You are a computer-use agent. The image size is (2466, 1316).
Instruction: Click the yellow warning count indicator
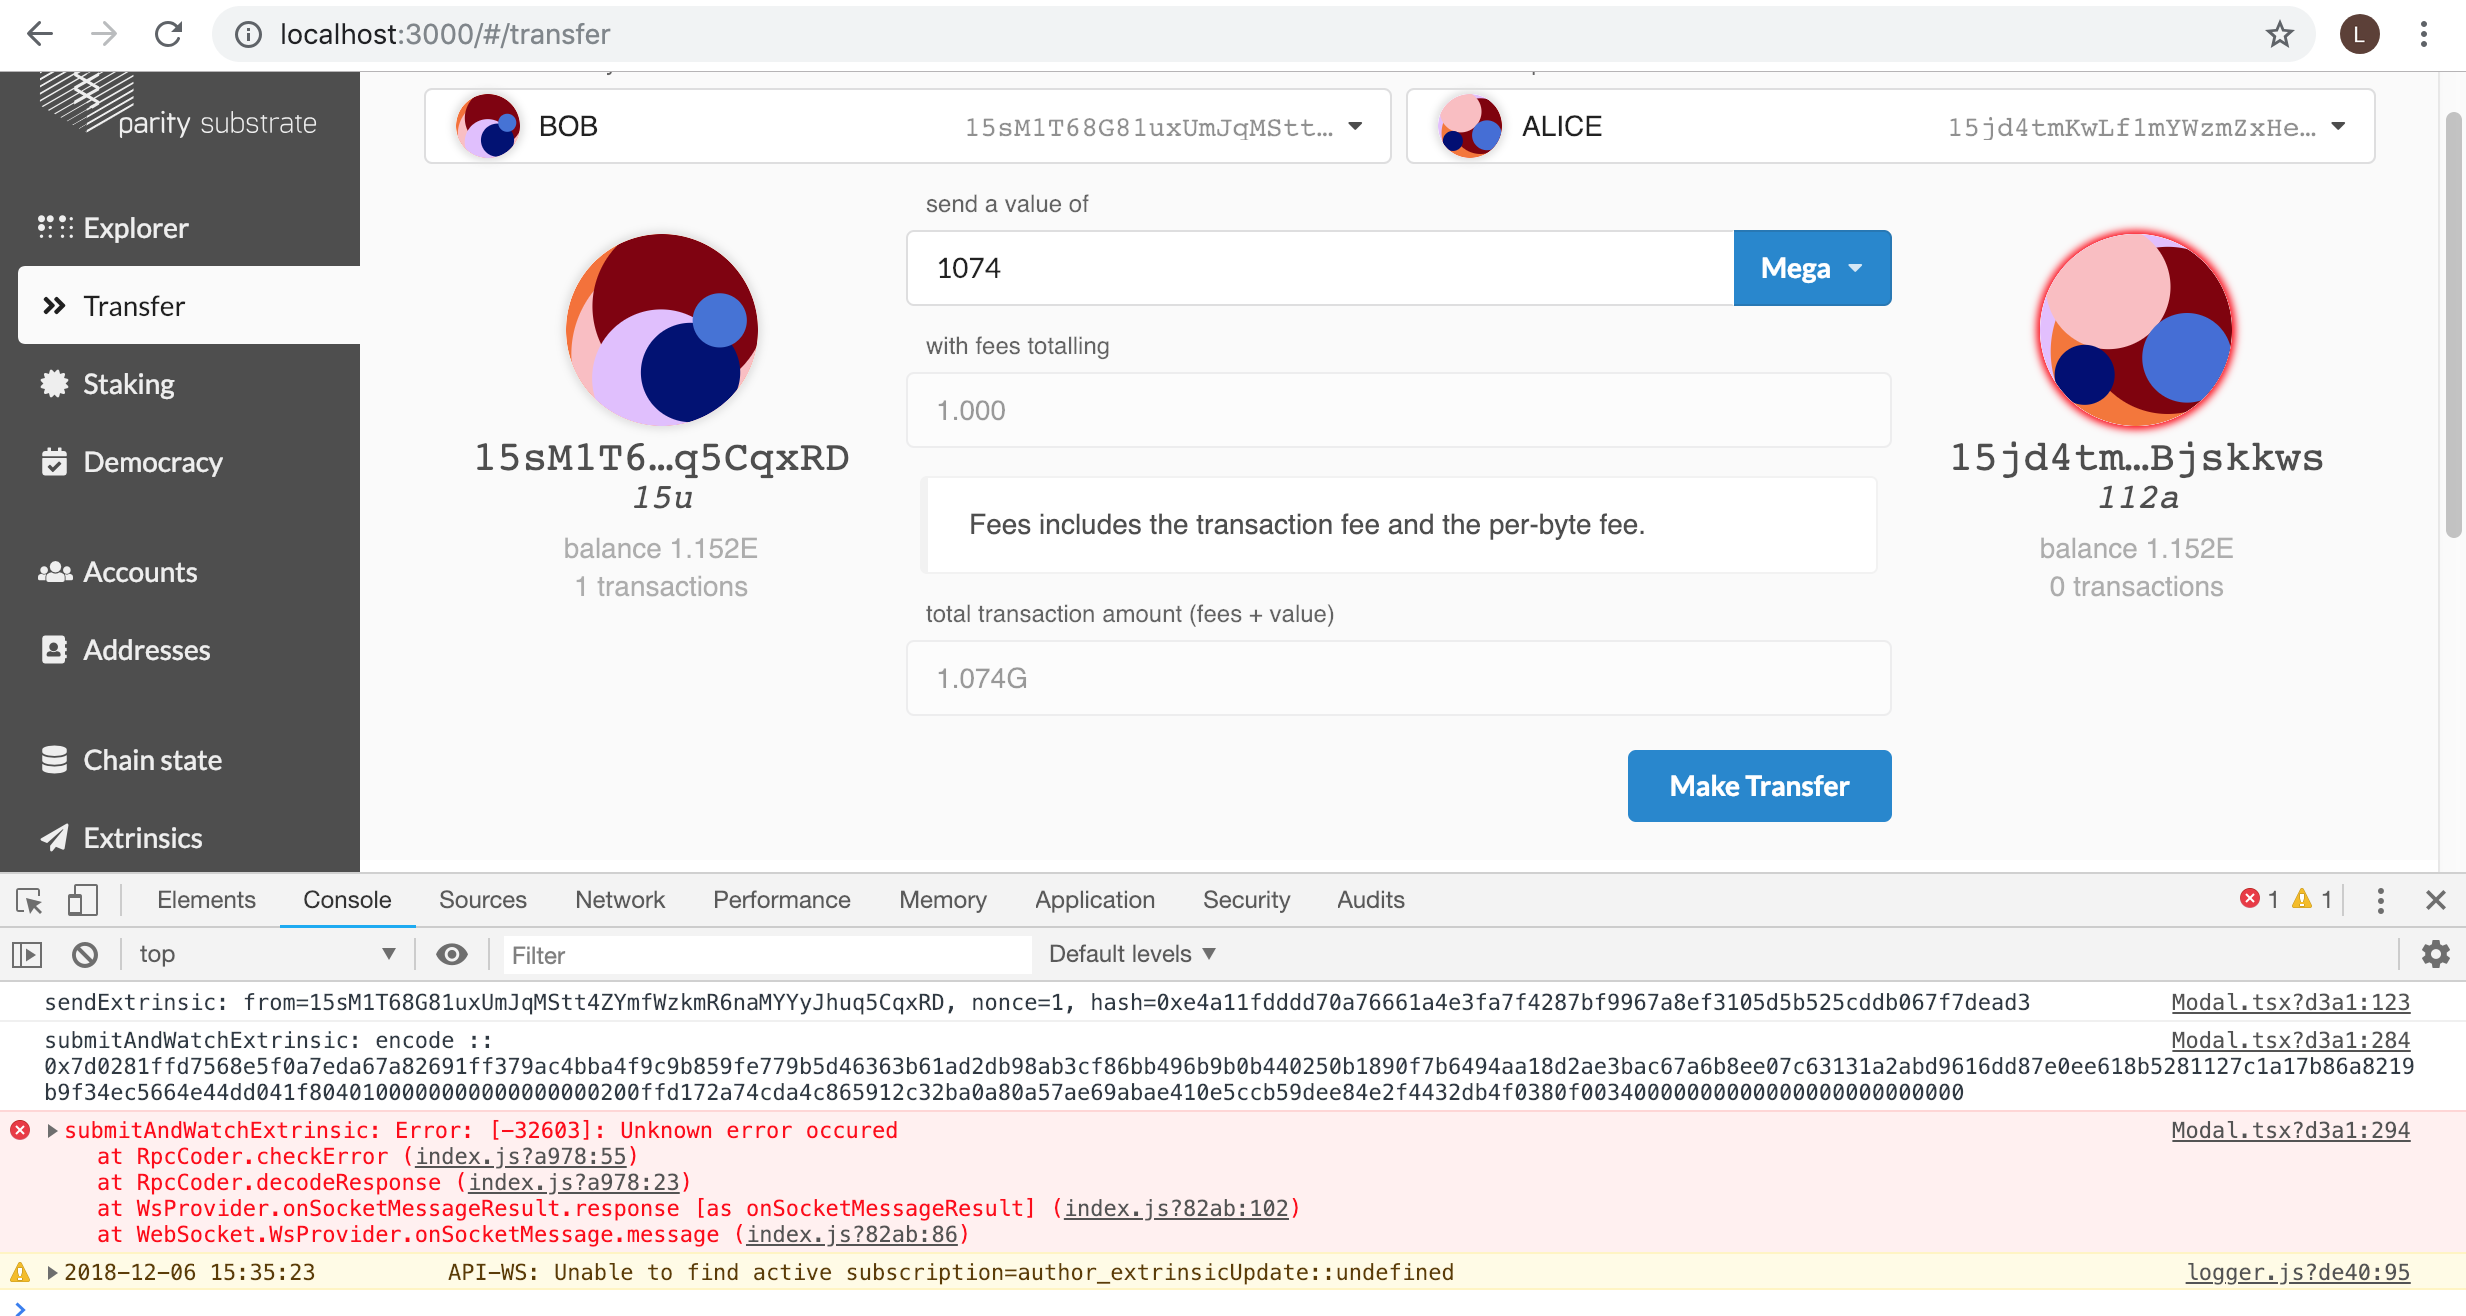pyautogui.click(x=2313, y=899)
